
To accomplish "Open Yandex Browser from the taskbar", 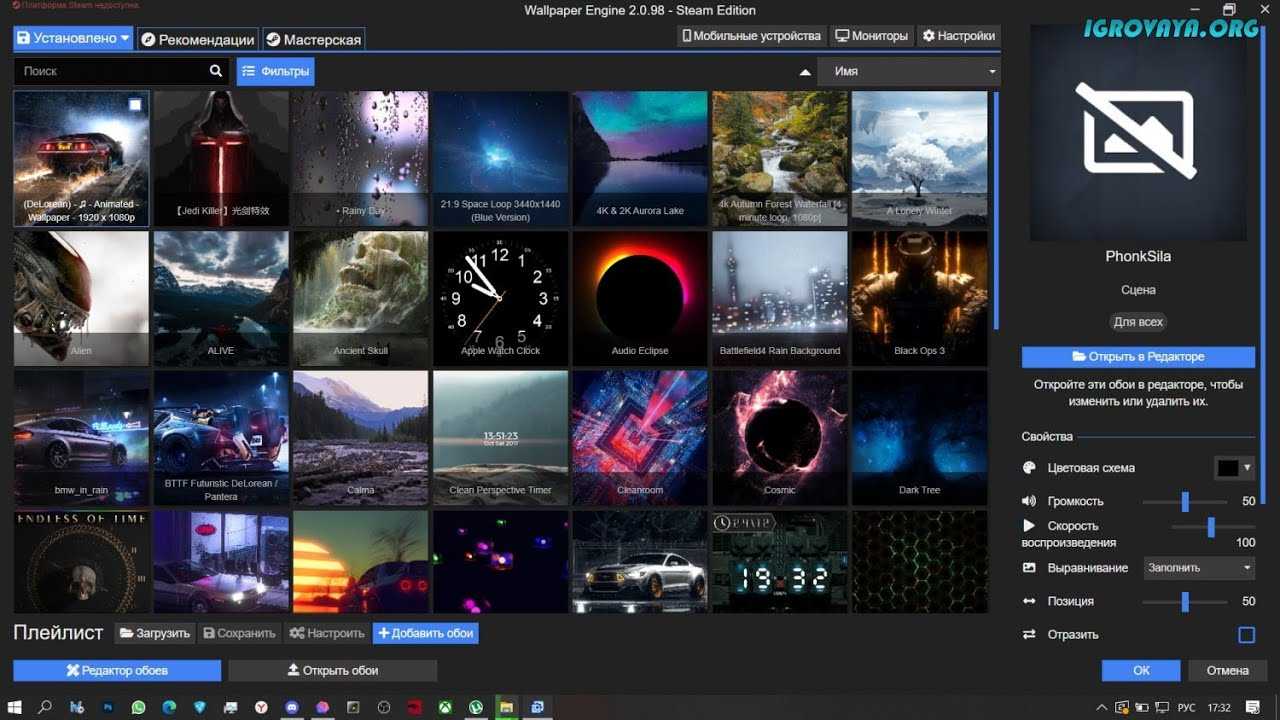I will [261, 707].
